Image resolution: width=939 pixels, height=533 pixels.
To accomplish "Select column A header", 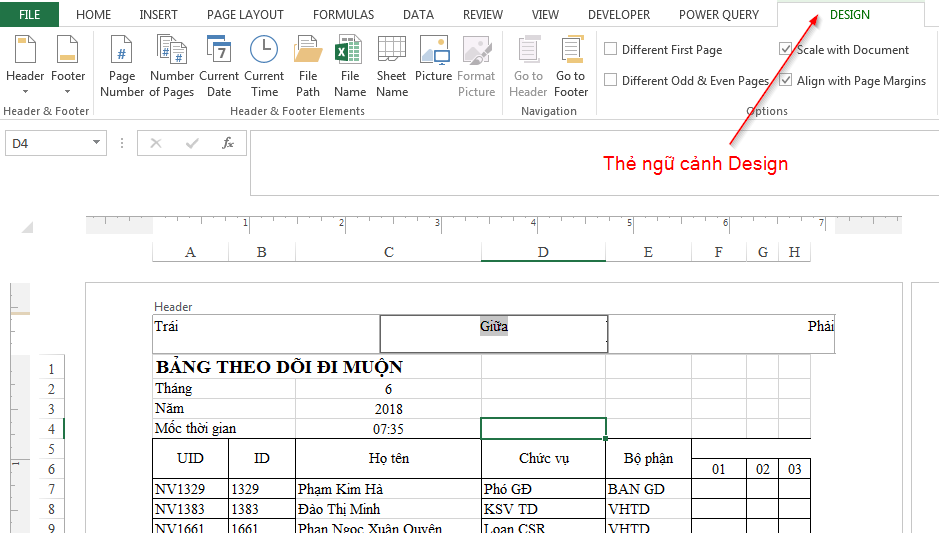I will 190,252.
